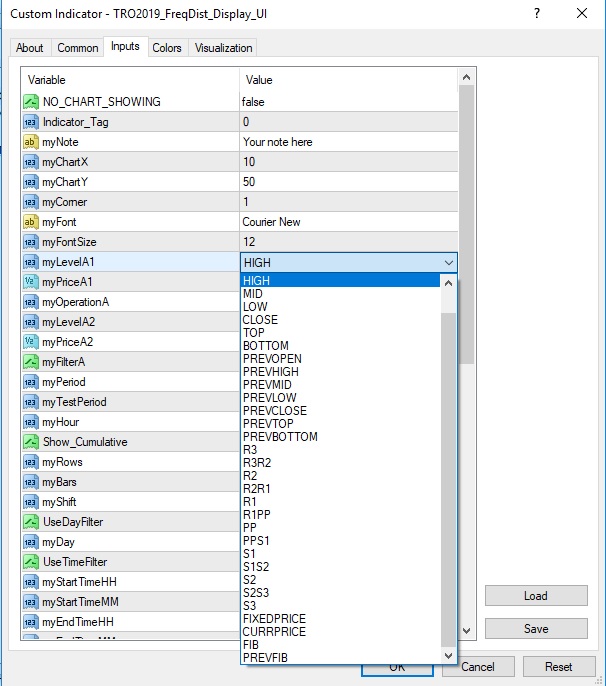Click the Save button
Viewport: 606px width, 686px height.
point(536,629)
